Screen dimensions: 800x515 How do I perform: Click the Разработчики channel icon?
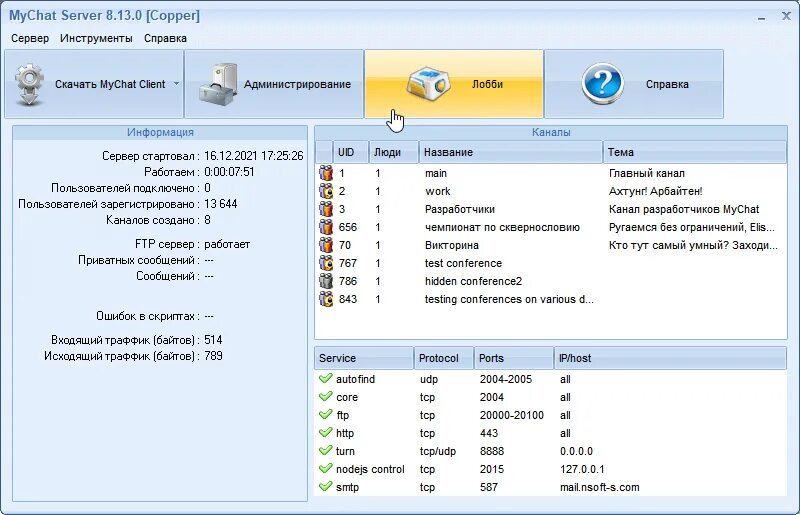[x=326, y=209]
